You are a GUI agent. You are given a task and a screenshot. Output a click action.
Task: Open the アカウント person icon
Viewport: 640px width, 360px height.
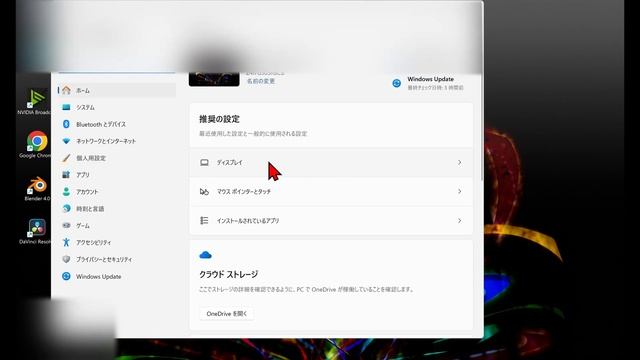(x=66, y=192)
